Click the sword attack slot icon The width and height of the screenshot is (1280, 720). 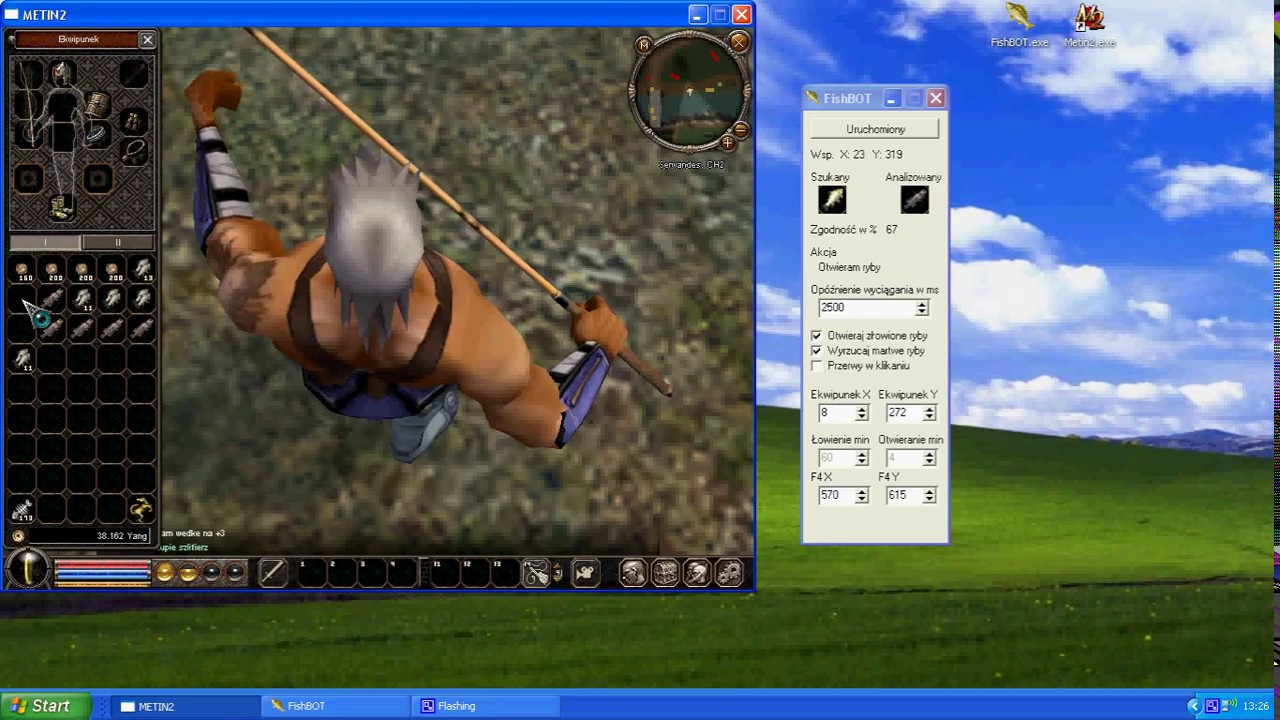(271, 572)
